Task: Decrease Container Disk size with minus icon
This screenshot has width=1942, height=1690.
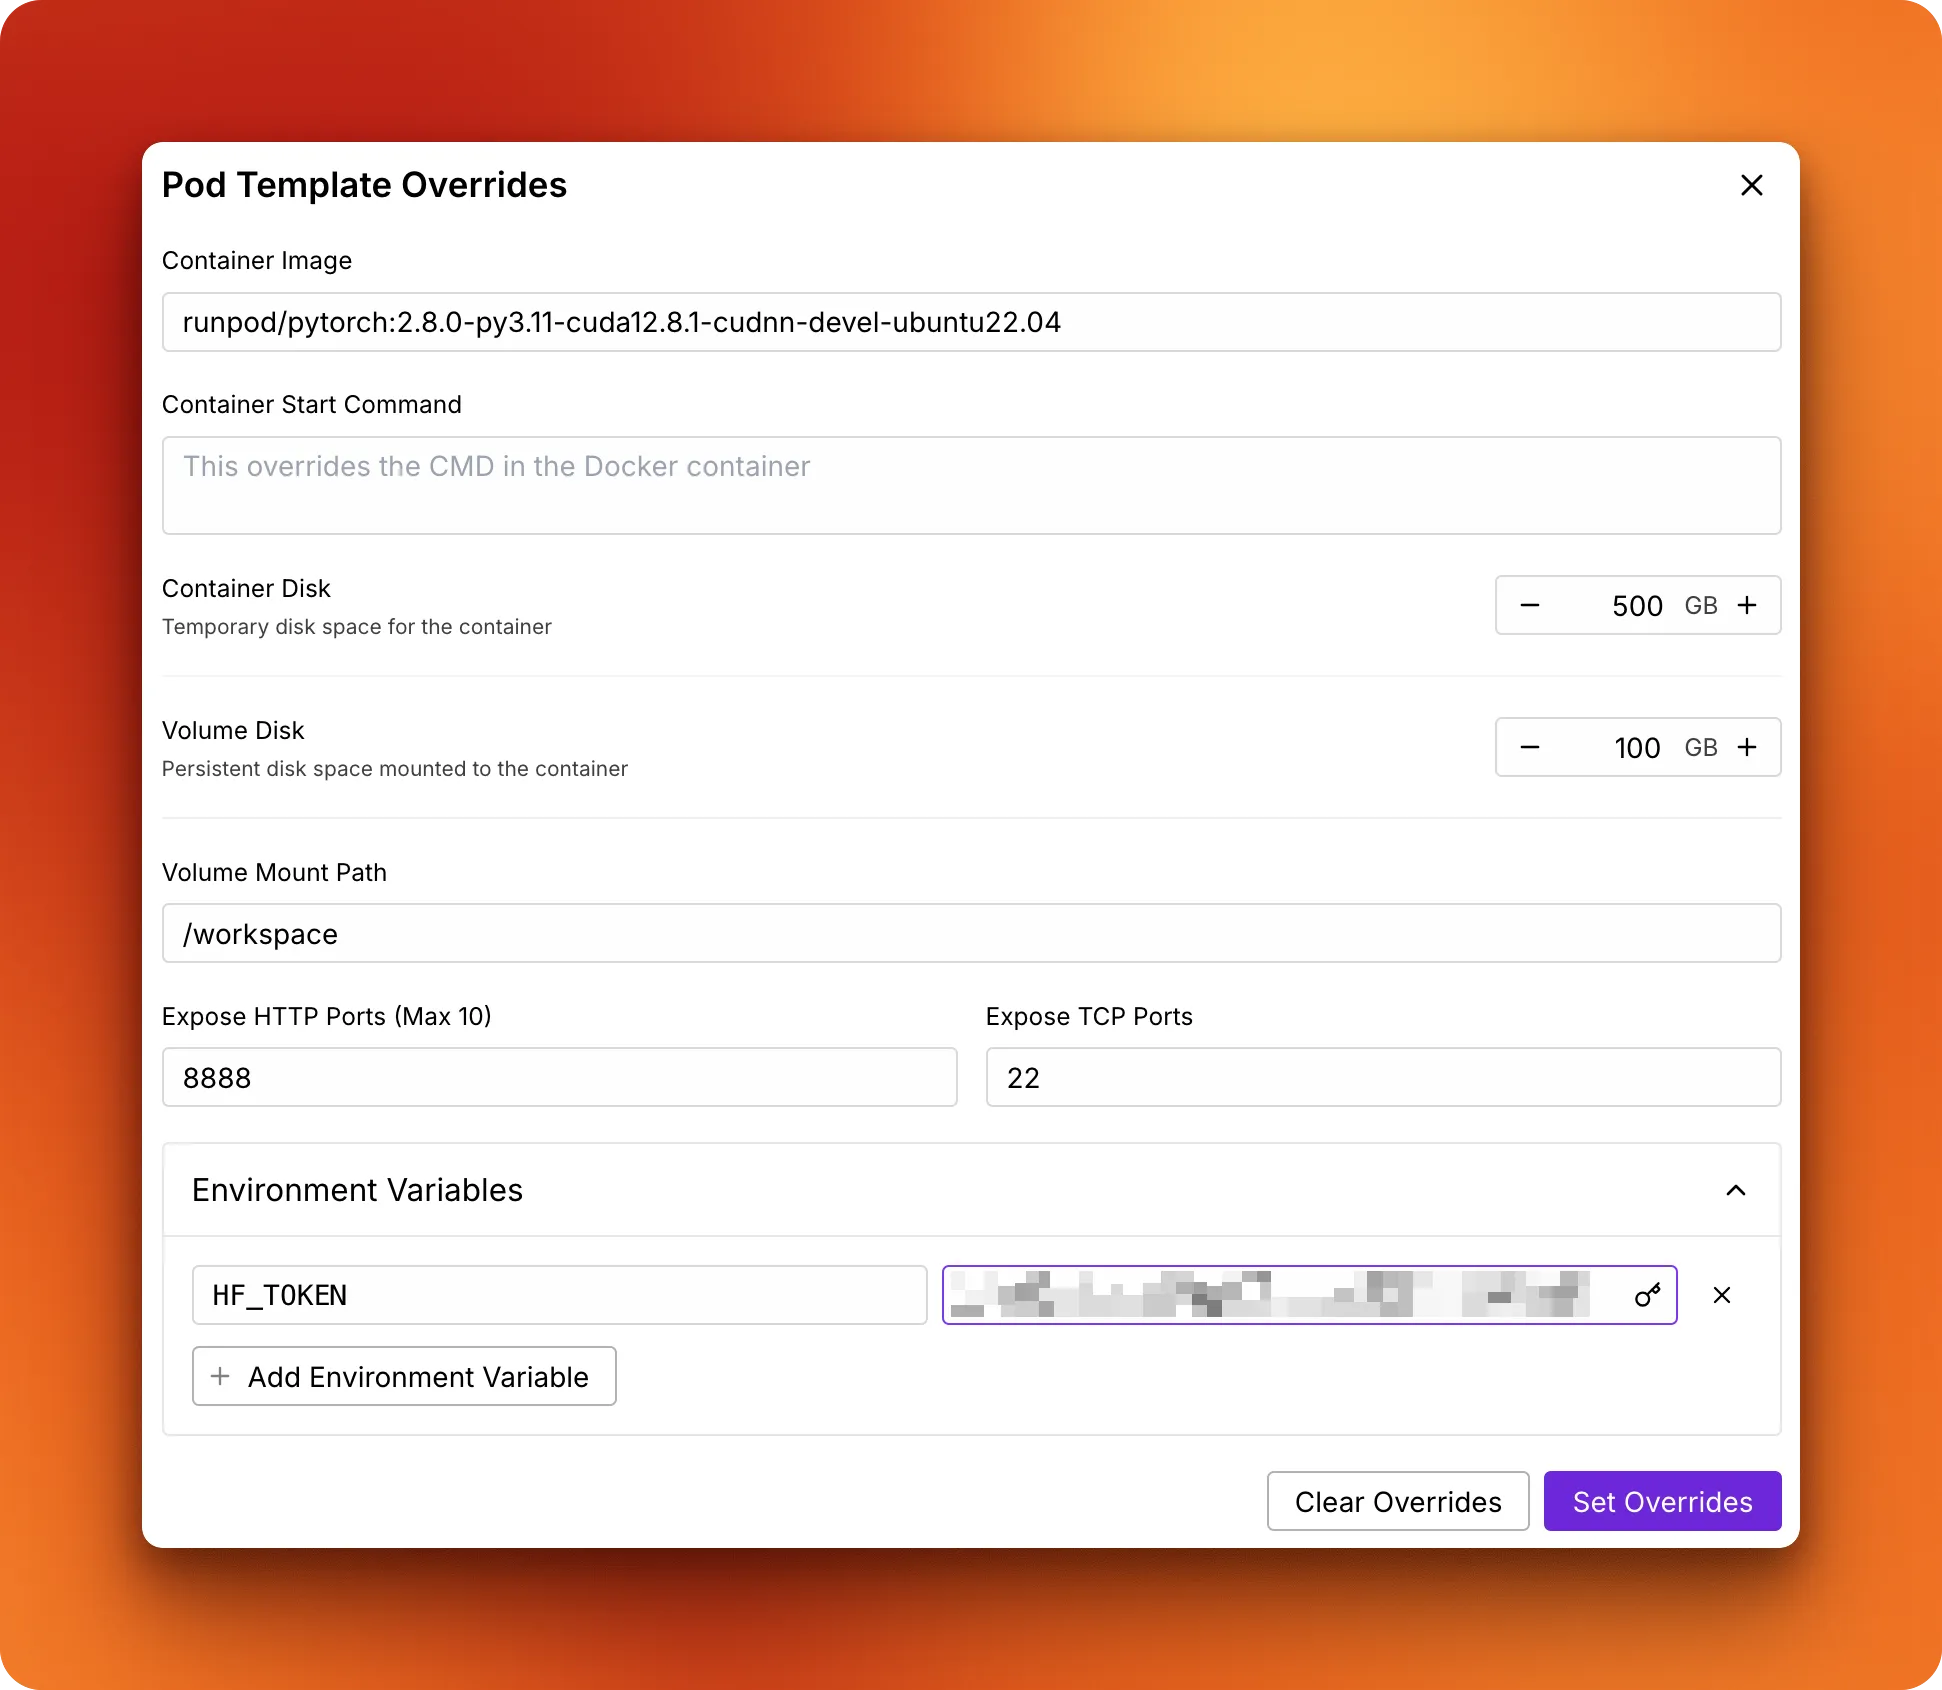Action: 1530,605
